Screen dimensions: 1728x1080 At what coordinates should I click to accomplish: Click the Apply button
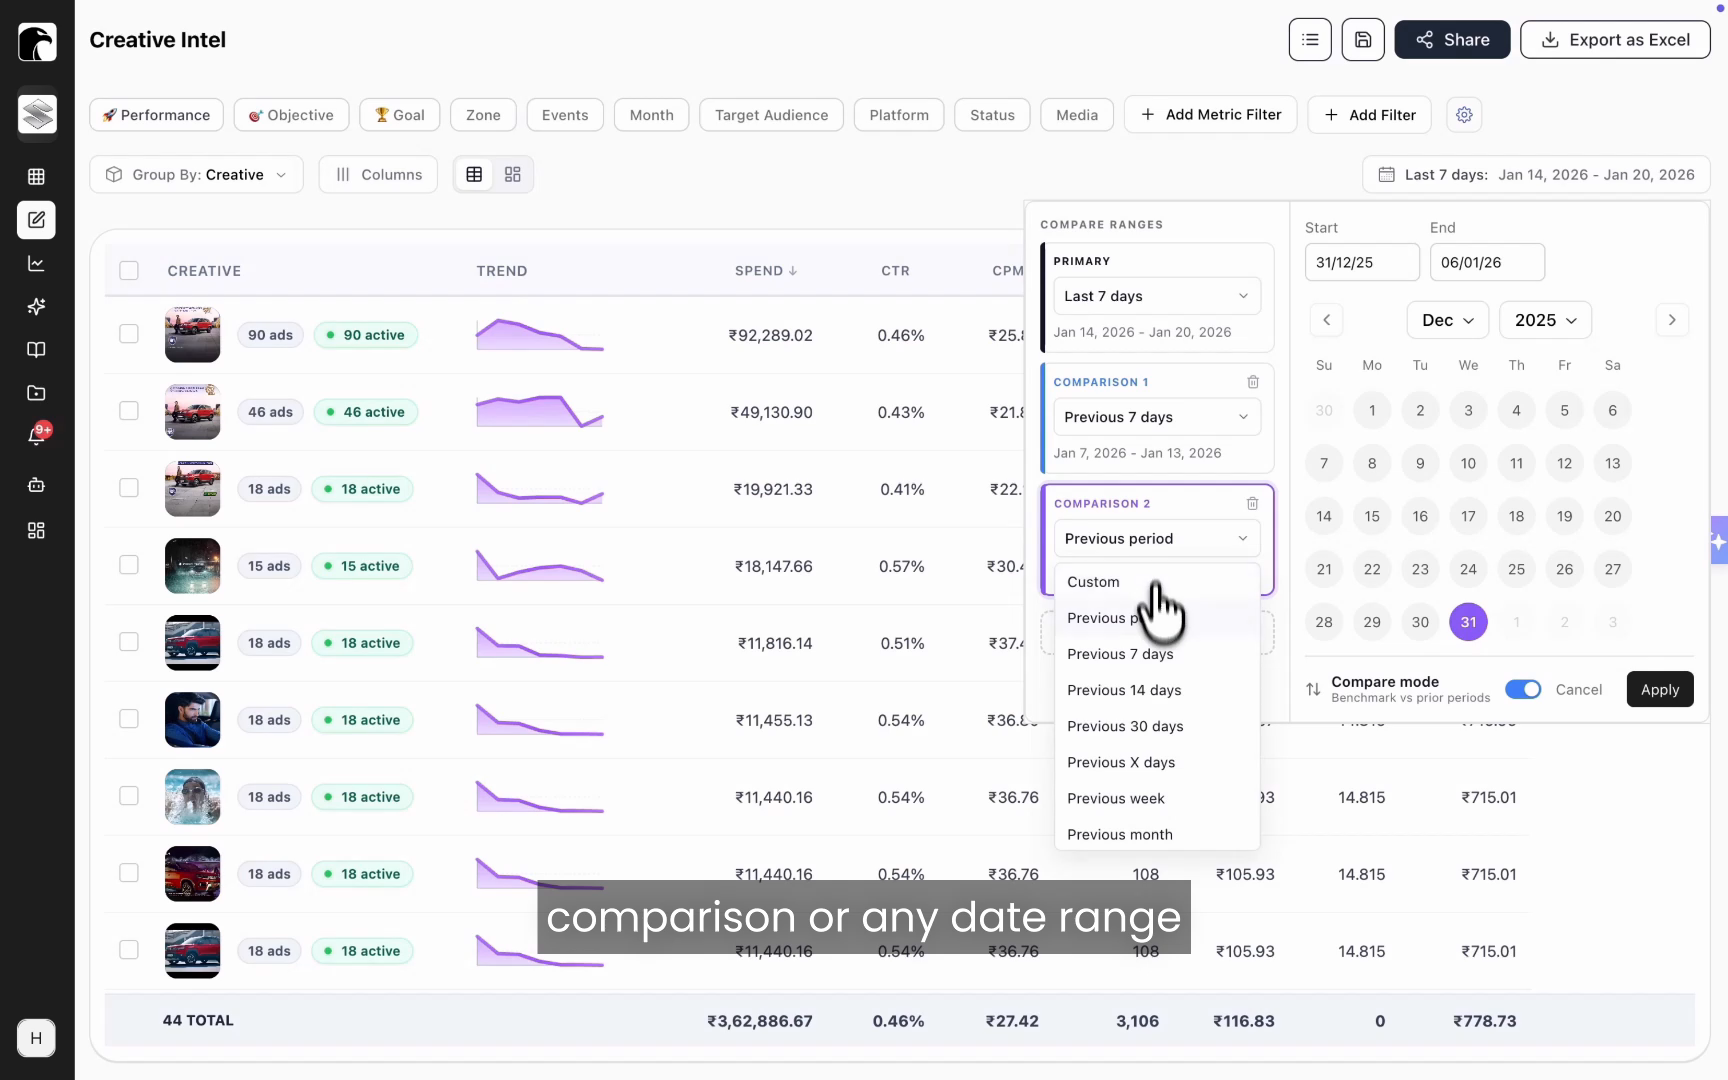coord(1660,689)
